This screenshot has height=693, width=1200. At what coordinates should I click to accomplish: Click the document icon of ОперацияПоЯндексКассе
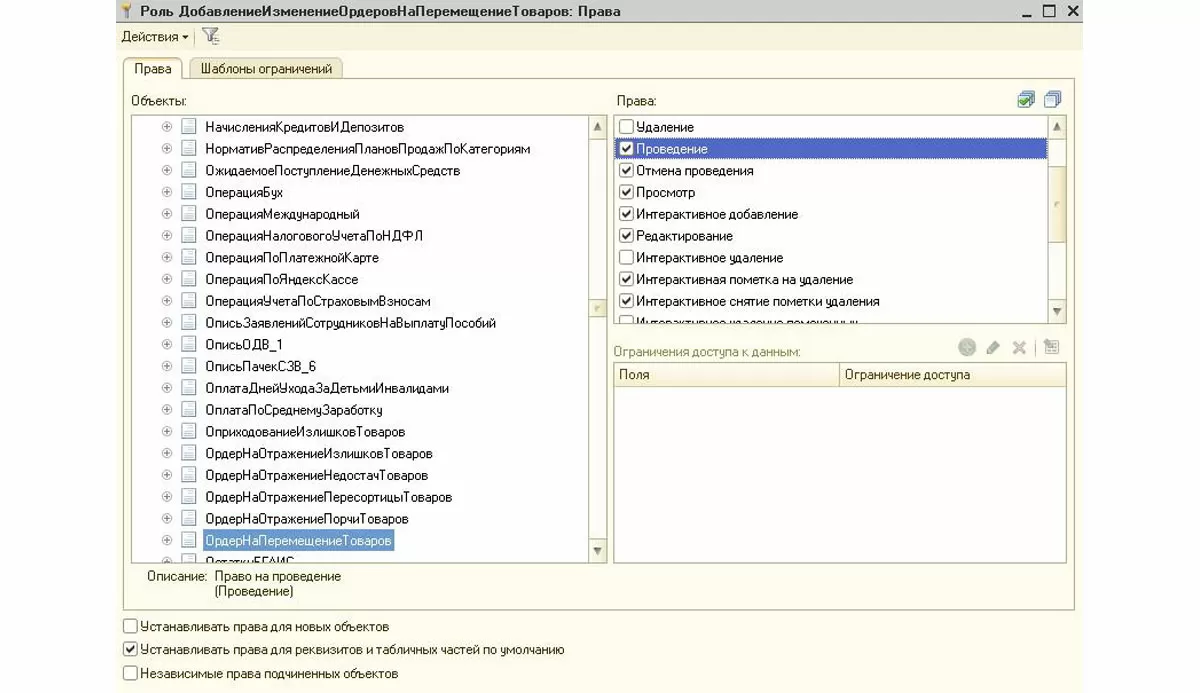pos(189,279)
